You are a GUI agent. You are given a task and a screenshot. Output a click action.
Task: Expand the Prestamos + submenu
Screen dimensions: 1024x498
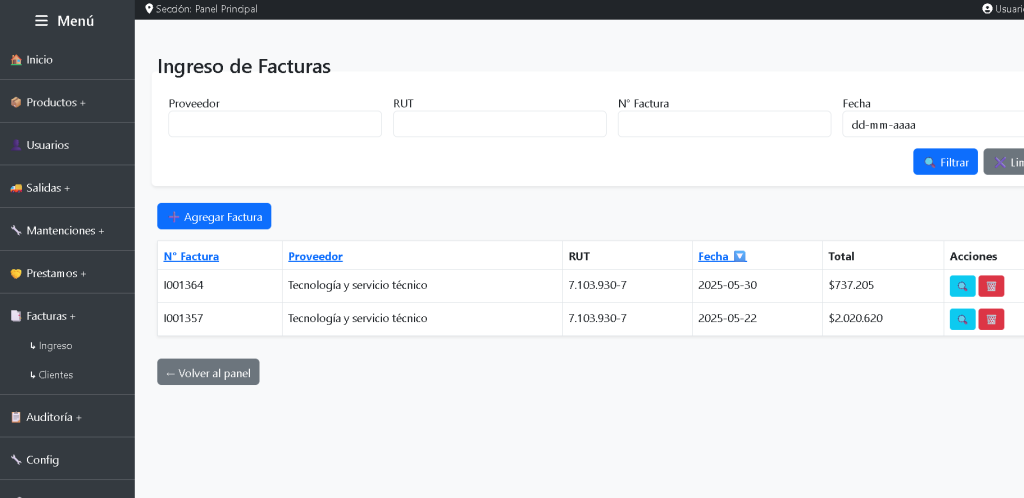pos(67,273)
